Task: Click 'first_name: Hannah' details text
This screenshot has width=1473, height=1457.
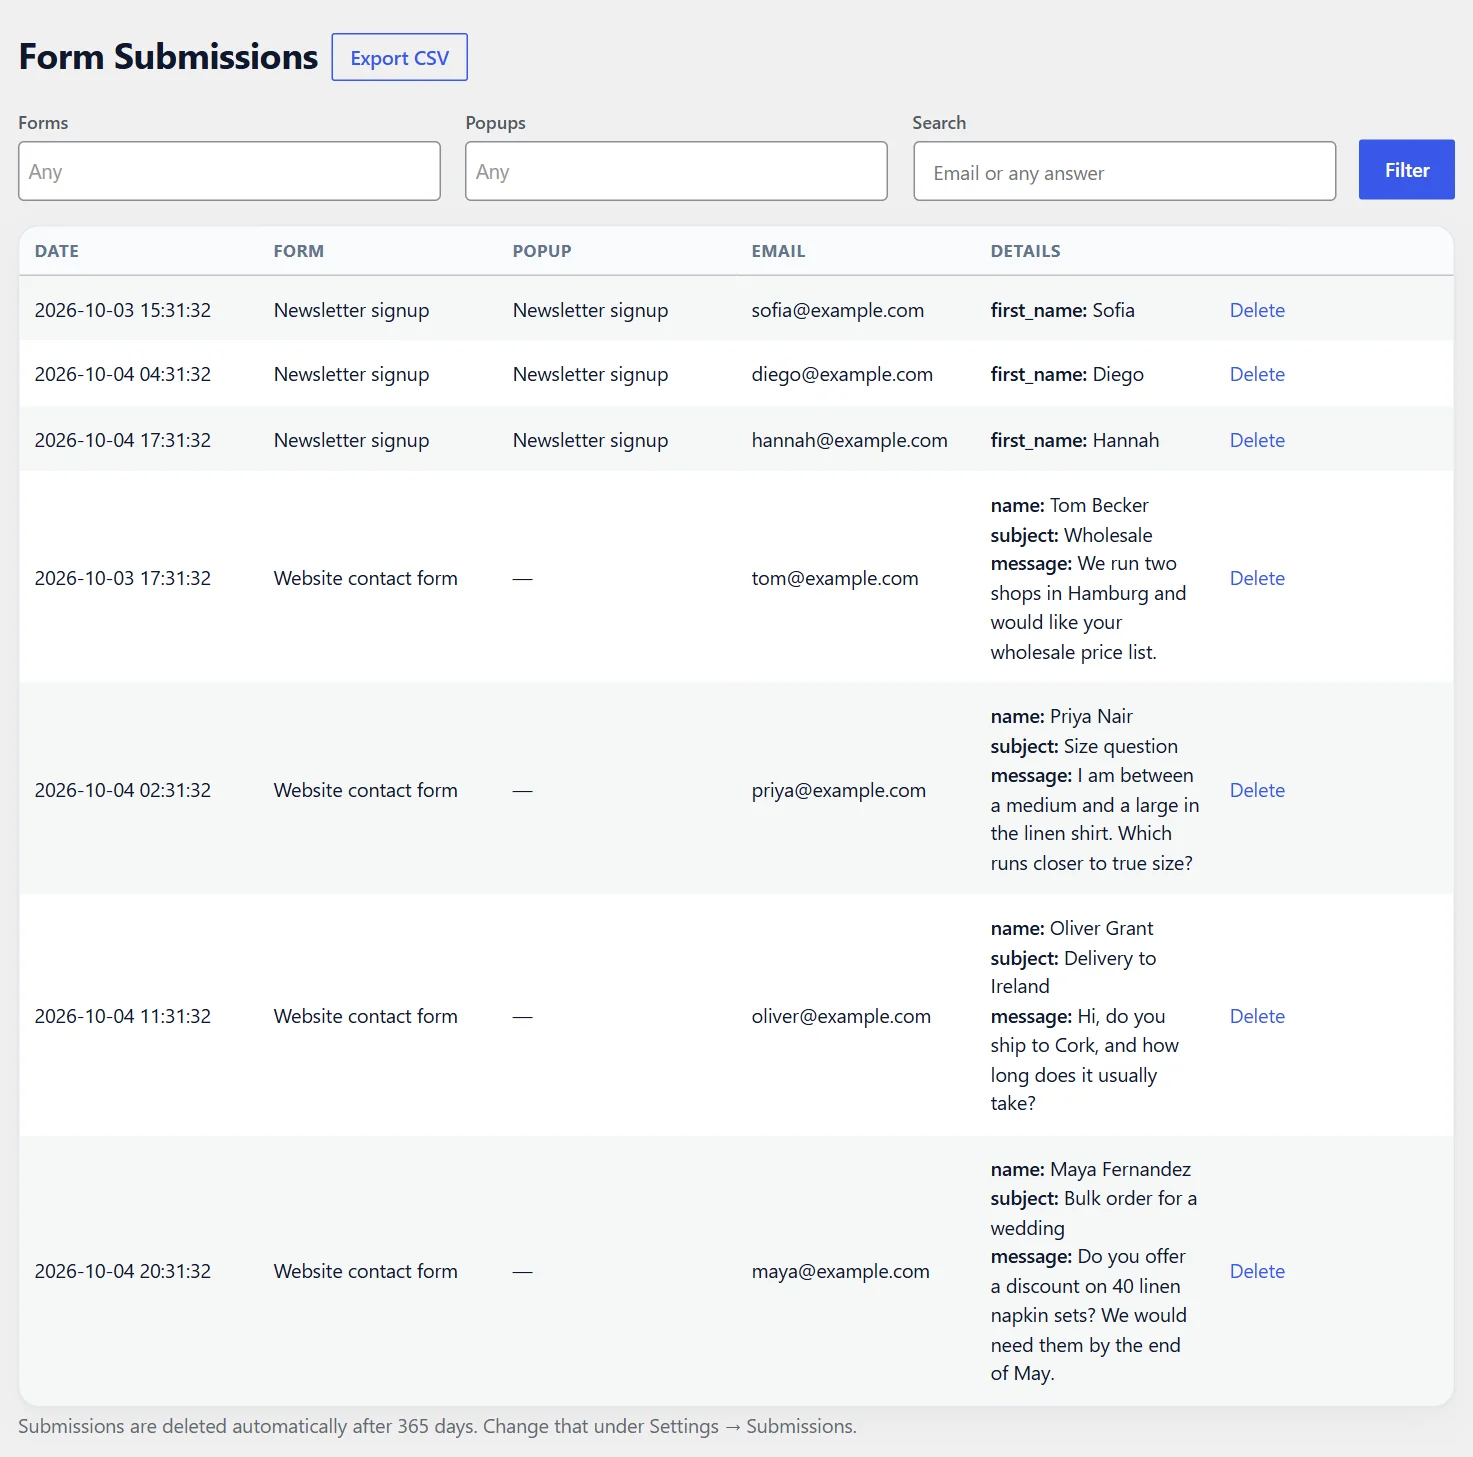Action: pyautogui.click(x=1075, y=440)
